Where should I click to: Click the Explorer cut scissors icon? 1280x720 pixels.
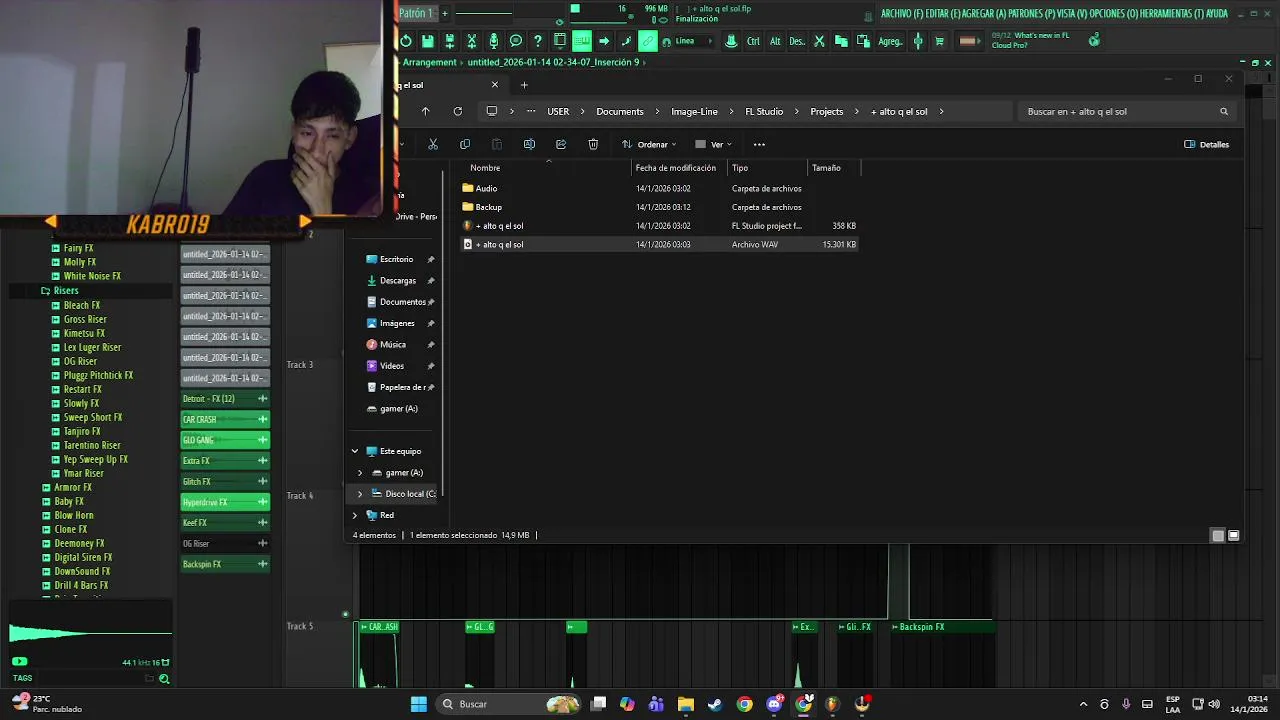[x=433, y=144]
